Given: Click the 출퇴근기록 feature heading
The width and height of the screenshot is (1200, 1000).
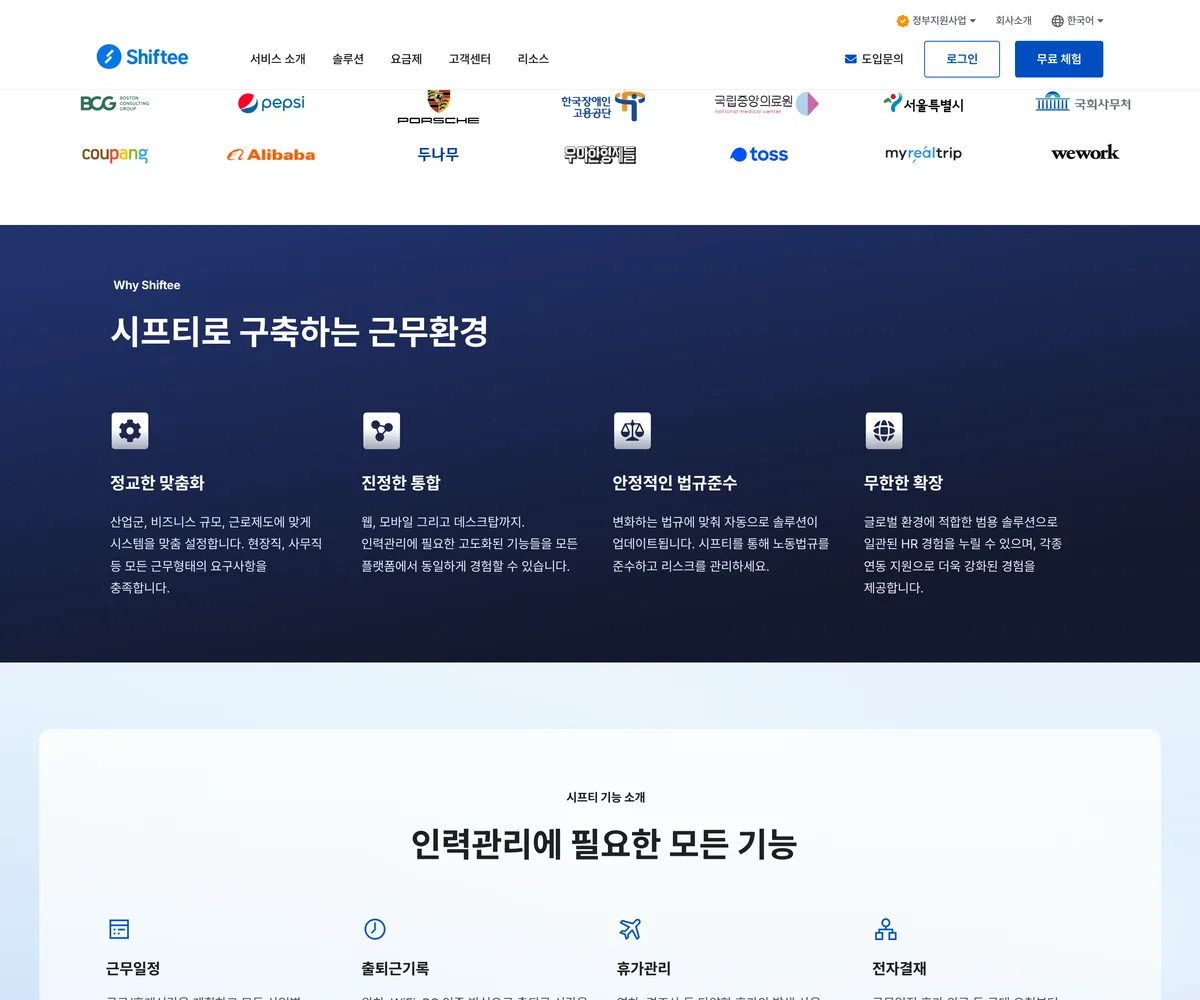Looking at the screenshot, I should 395,968.
